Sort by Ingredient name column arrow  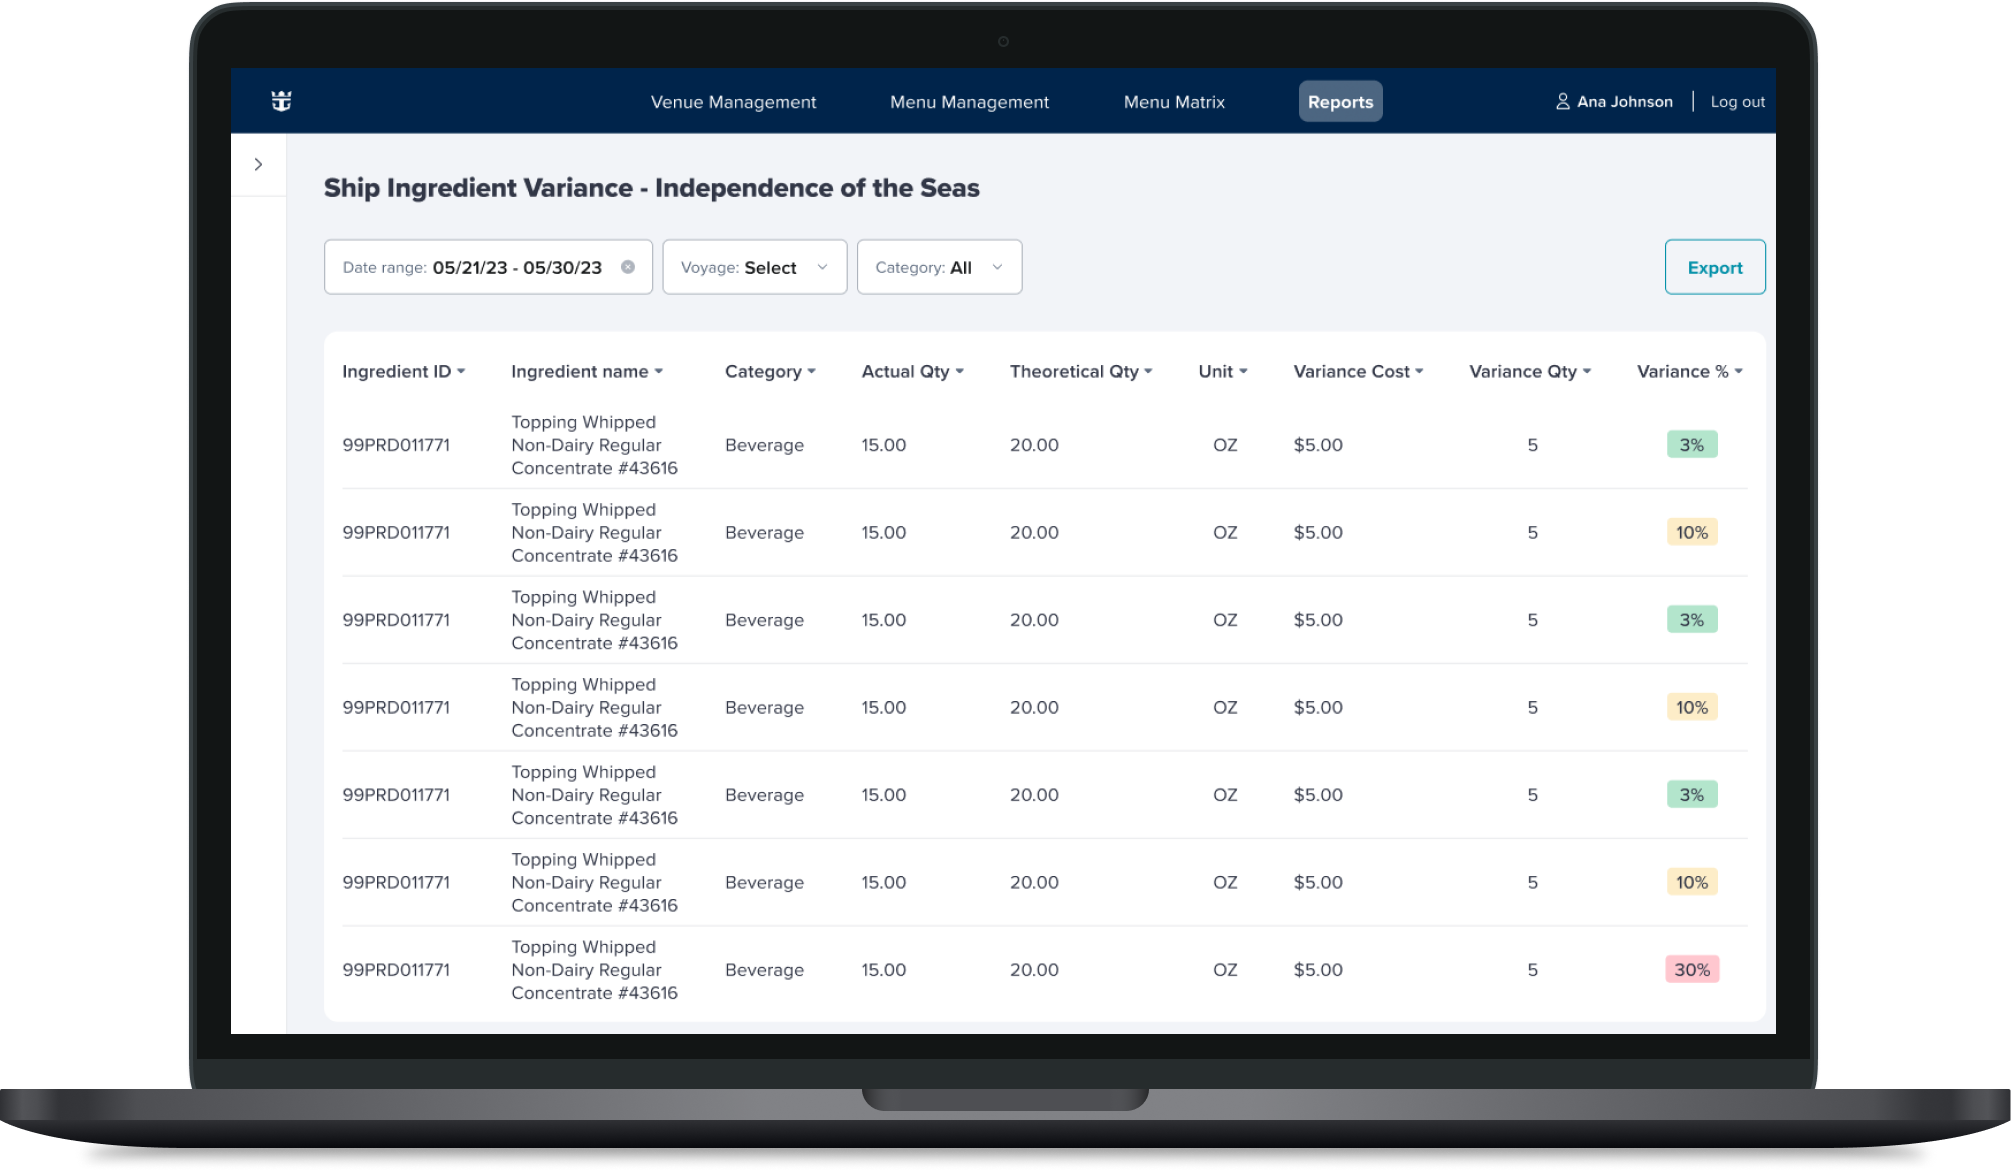(x=658, y=372)
